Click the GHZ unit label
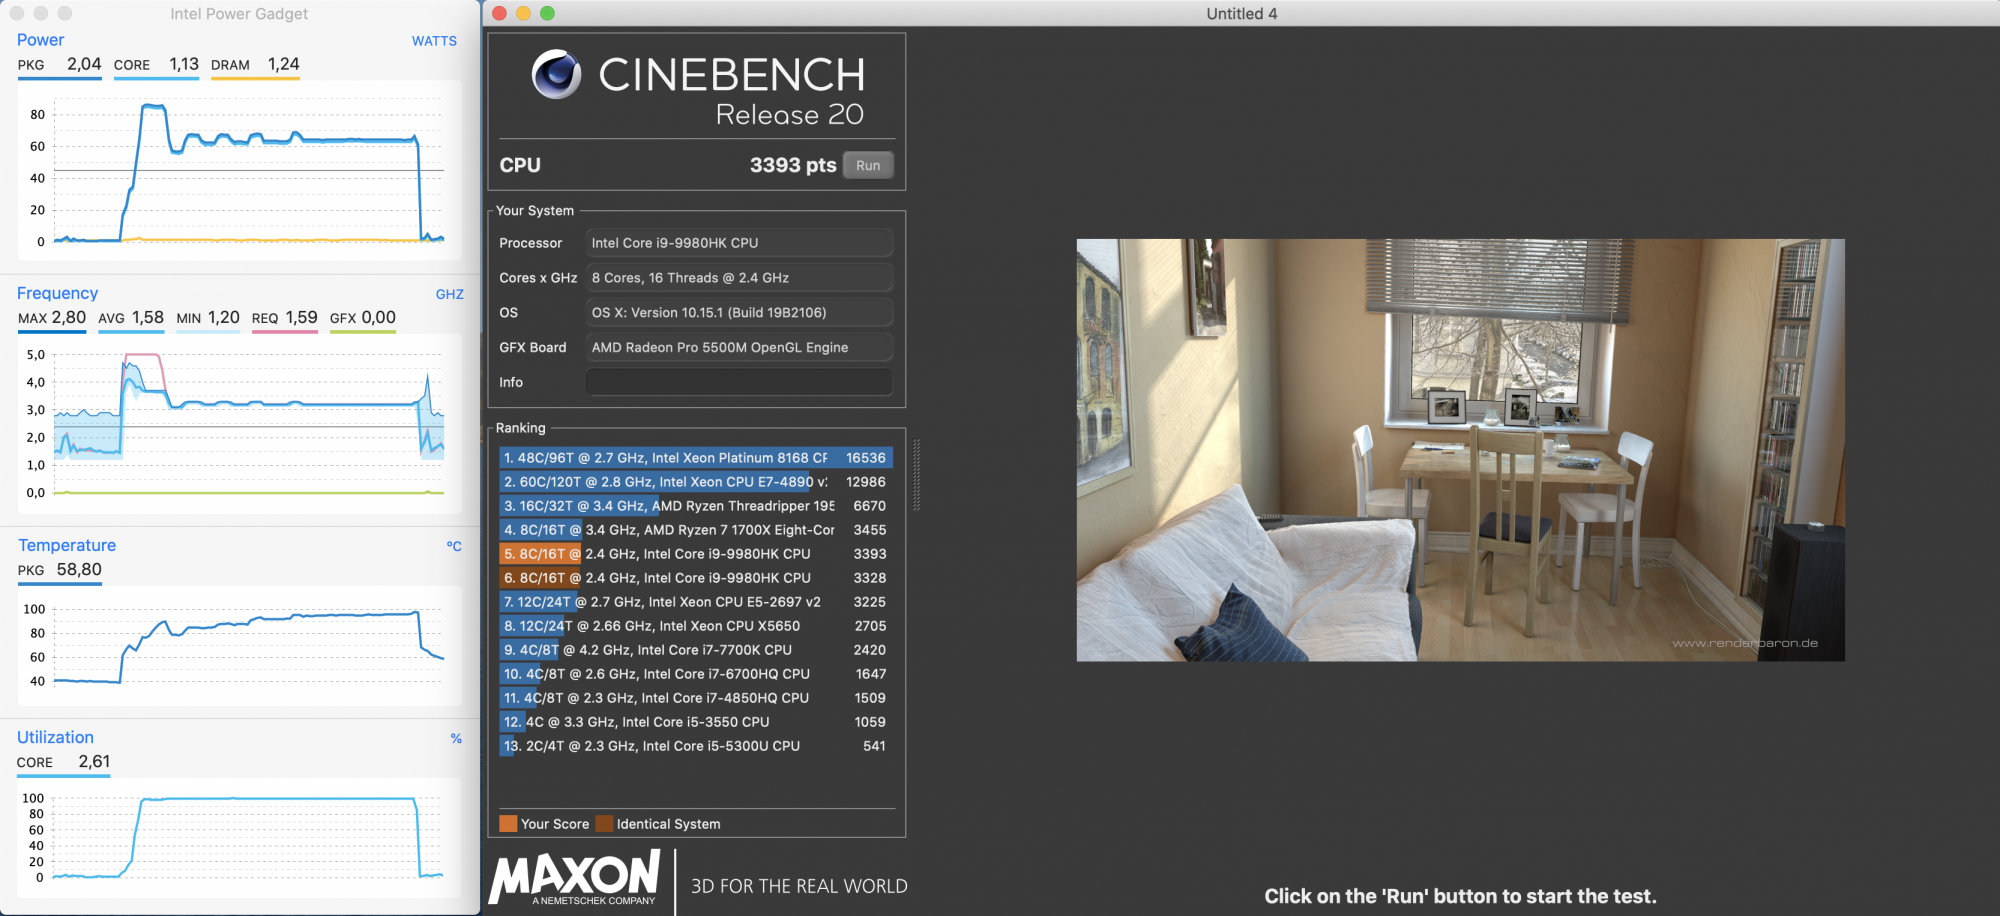The height and width of the screenshot is (916, 2000). [x=450, y=294]
